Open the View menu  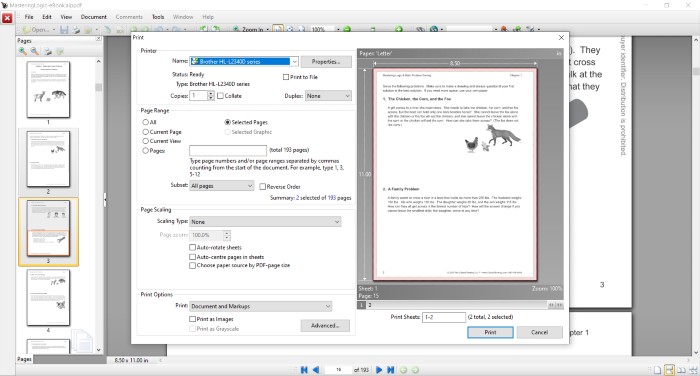[x=66, y=17]
